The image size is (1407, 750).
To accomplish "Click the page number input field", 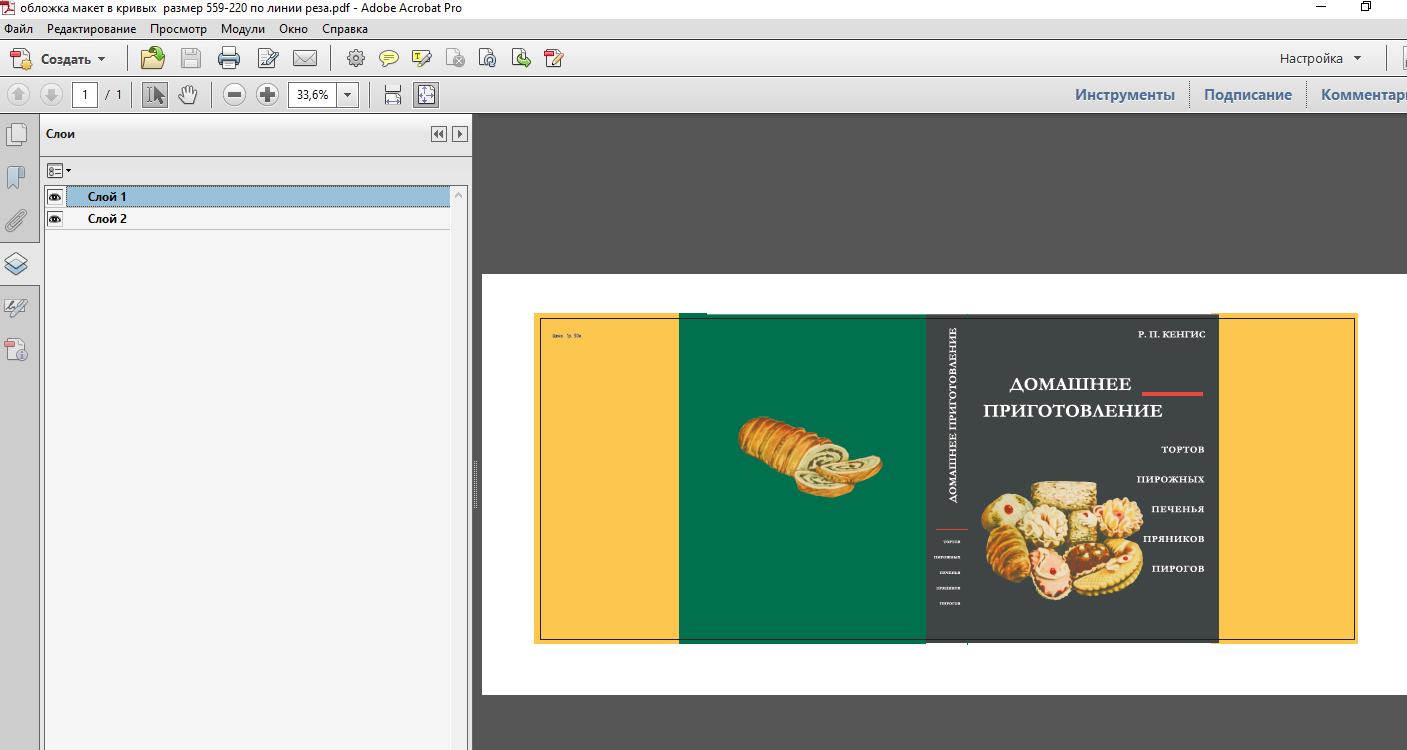I will point(85,95).
